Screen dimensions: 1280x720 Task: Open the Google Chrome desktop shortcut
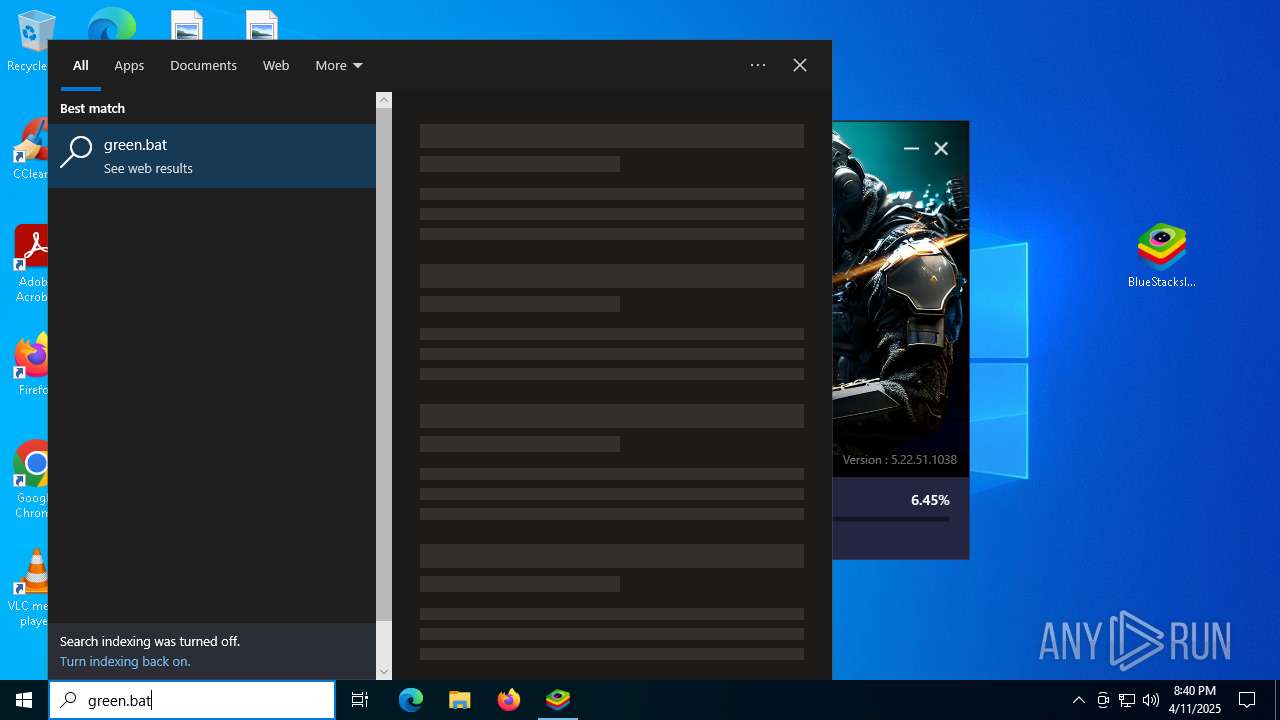click(32, 480)
